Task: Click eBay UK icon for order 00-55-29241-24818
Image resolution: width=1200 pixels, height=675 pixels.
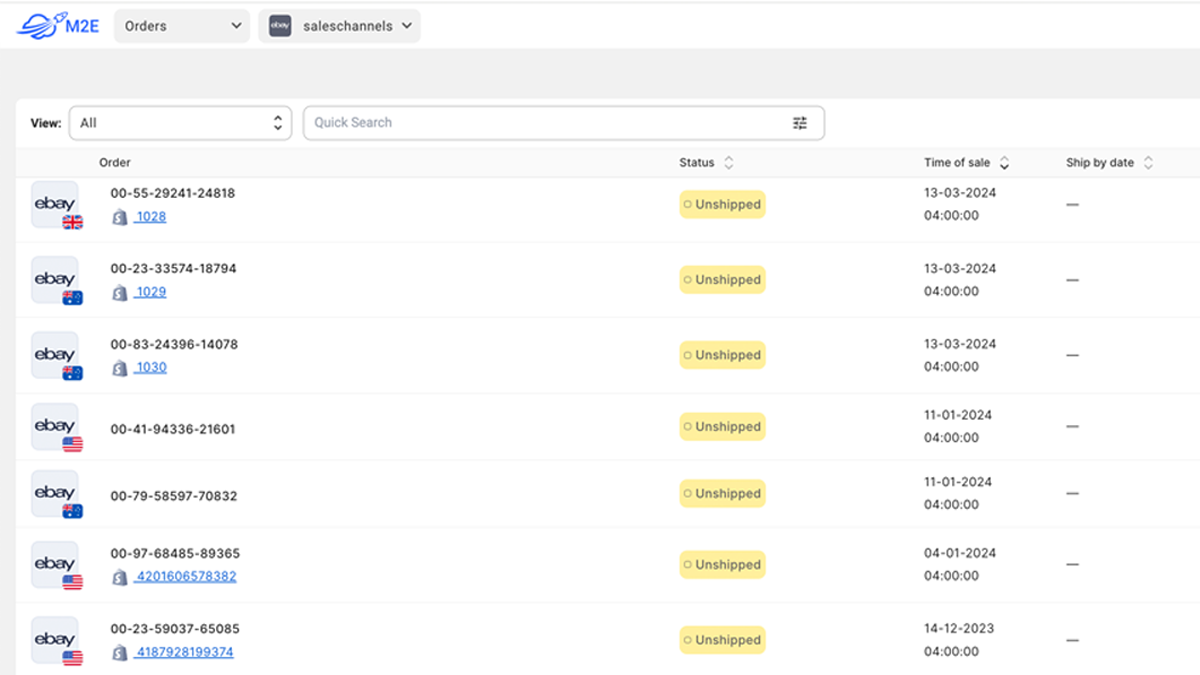Action: click(x=56, y=205)
